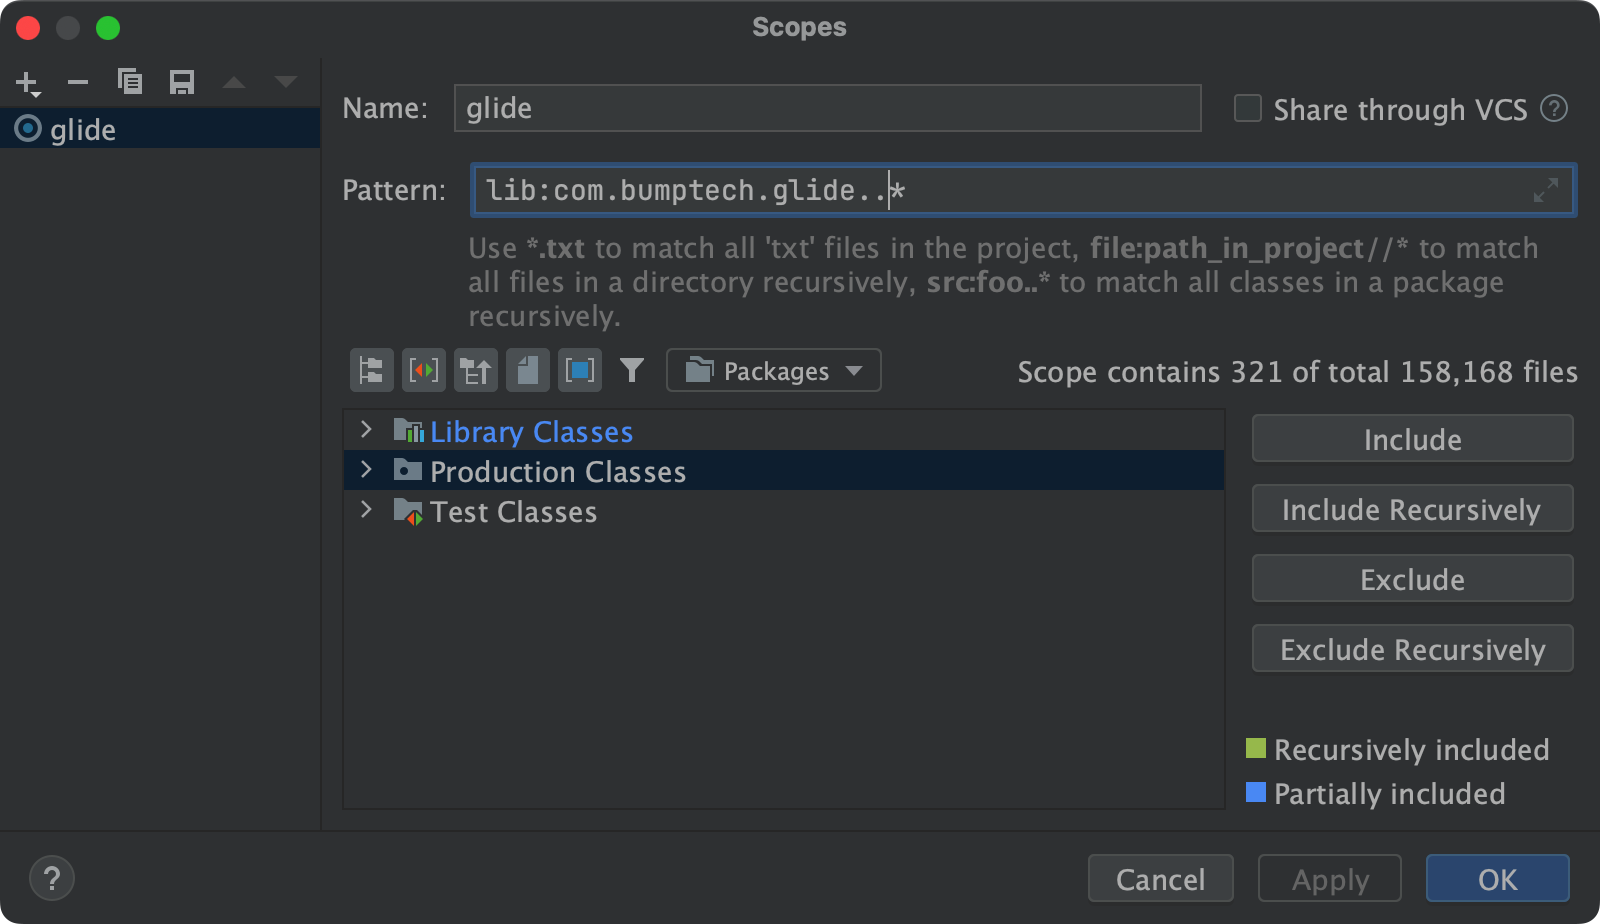This screenshot has width=1600, height=924.
Task: Click Include Recursively button
Action: [1412, 509]
